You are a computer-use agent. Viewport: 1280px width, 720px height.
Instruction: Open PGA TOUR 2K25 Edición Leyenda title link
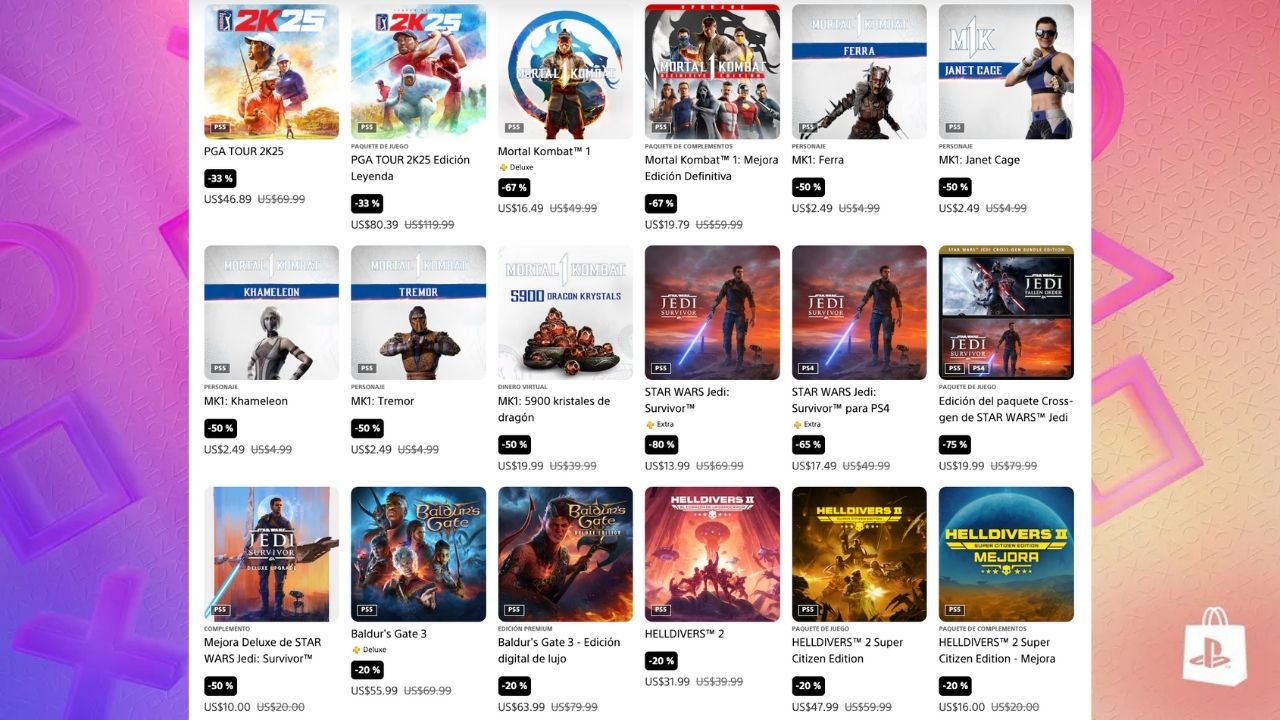[x=410, y=168]
